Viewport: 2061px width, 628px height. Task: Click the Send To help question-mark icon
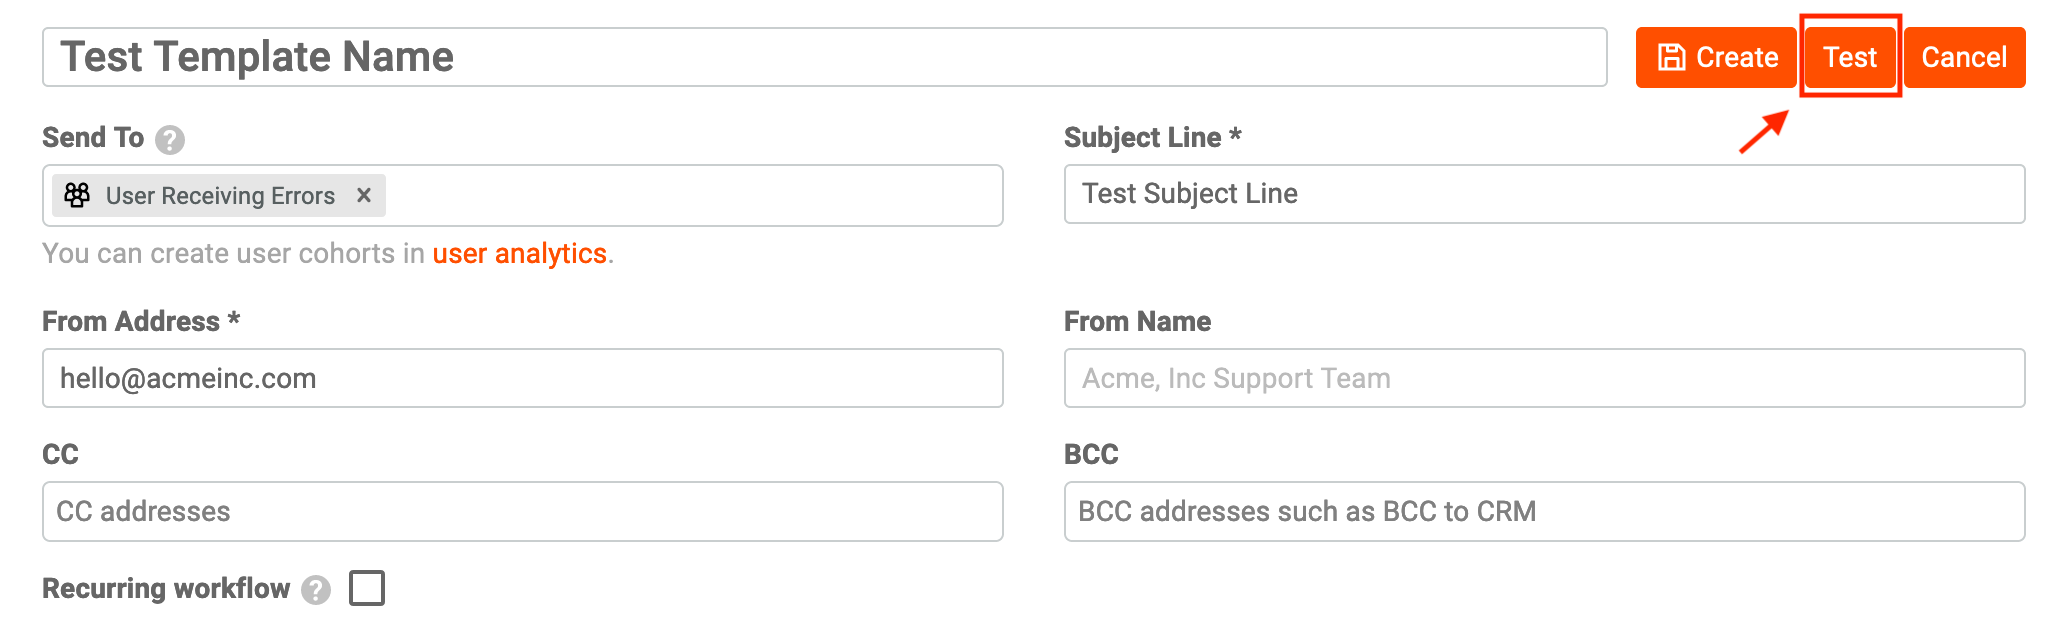(x=170, y=139)
